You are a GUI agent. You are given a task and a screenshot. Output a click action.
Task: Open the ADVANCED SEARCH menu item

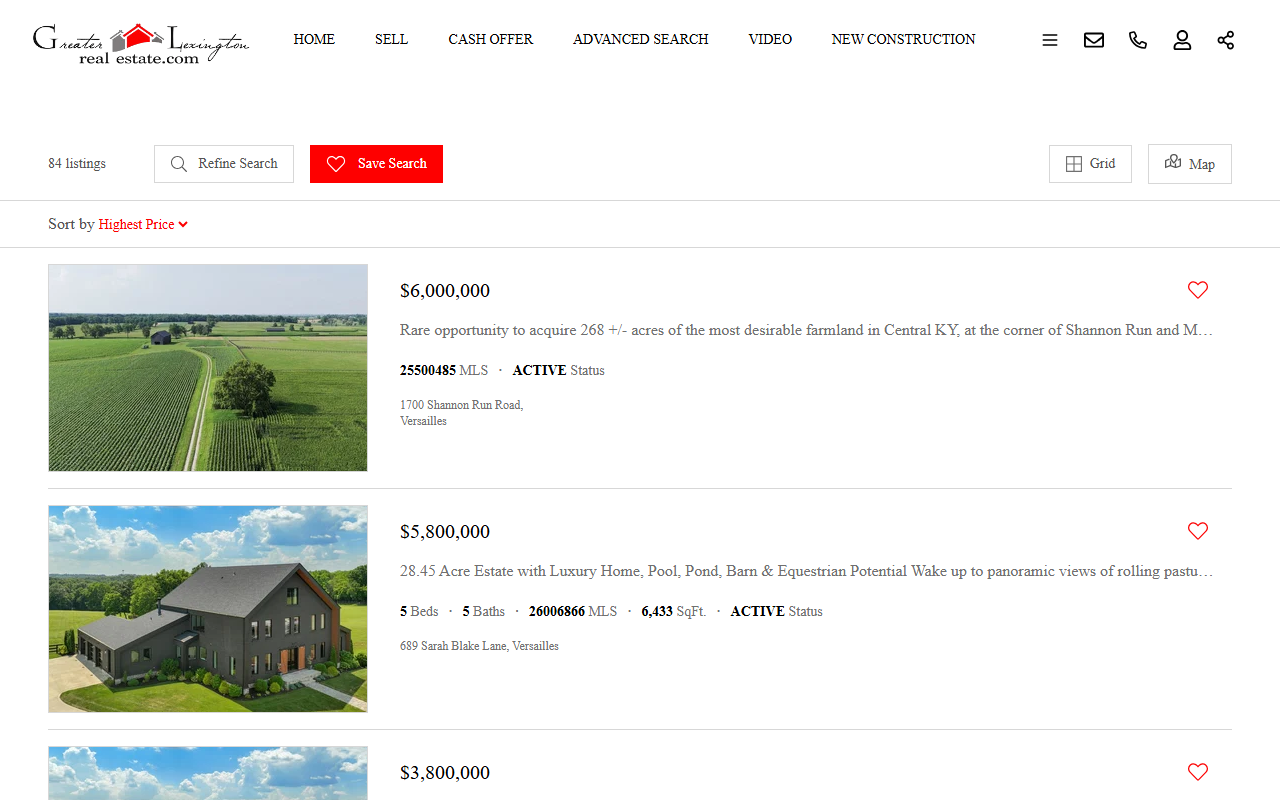[x=641, y=39]
